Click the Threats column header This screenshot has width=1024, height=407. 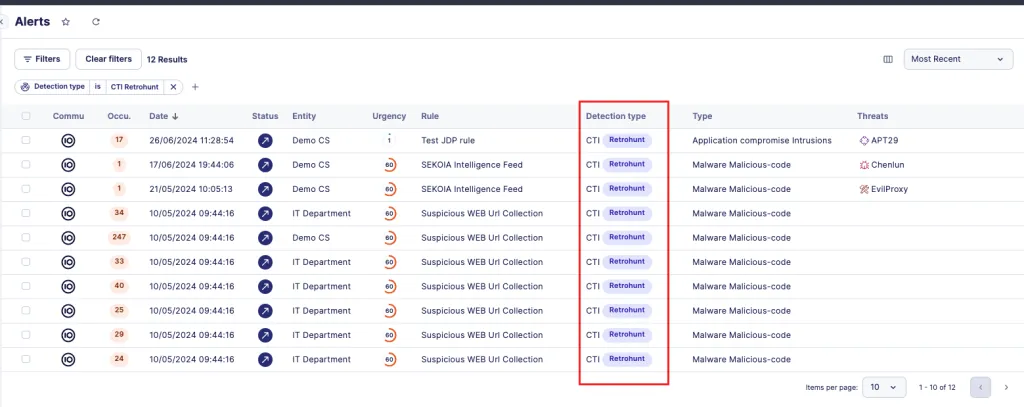(872, 116)
